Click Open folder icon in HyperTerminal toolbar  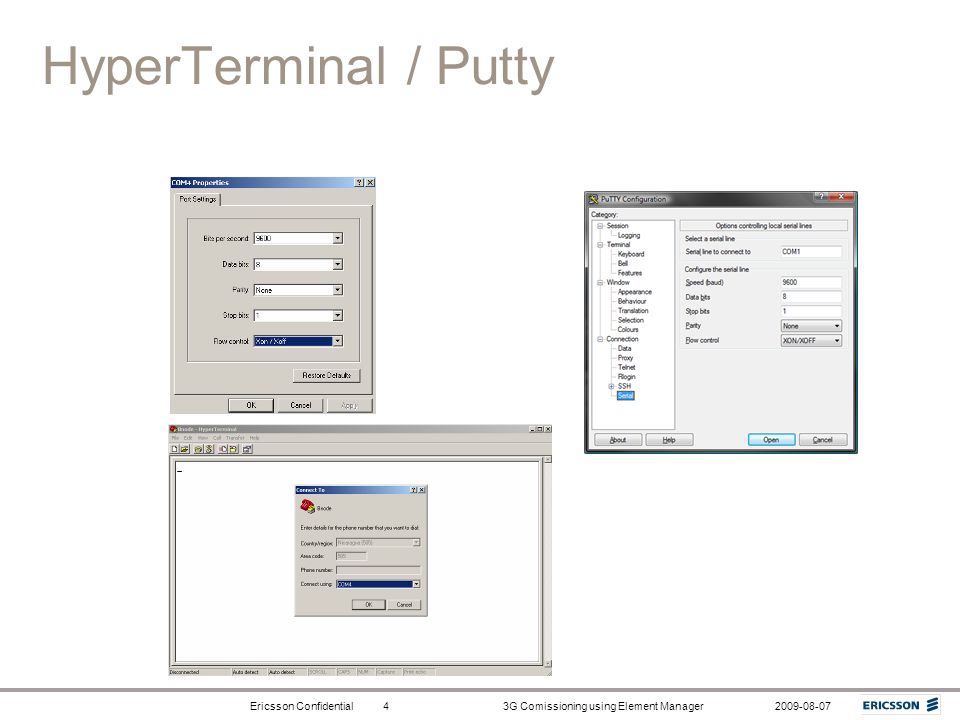pos(184,449)
